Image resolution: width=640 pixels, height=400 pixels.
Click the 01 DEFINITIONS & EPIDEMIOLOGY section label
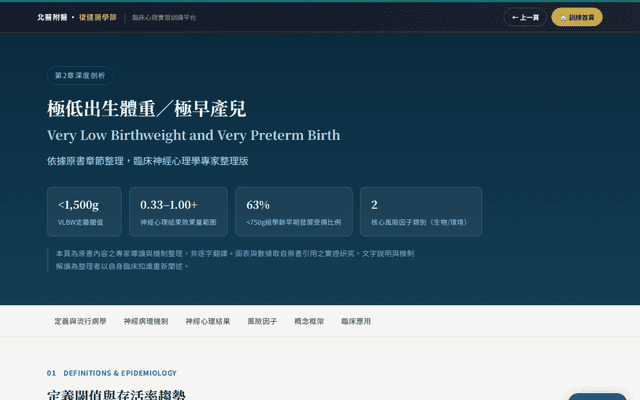coord(112,373)
